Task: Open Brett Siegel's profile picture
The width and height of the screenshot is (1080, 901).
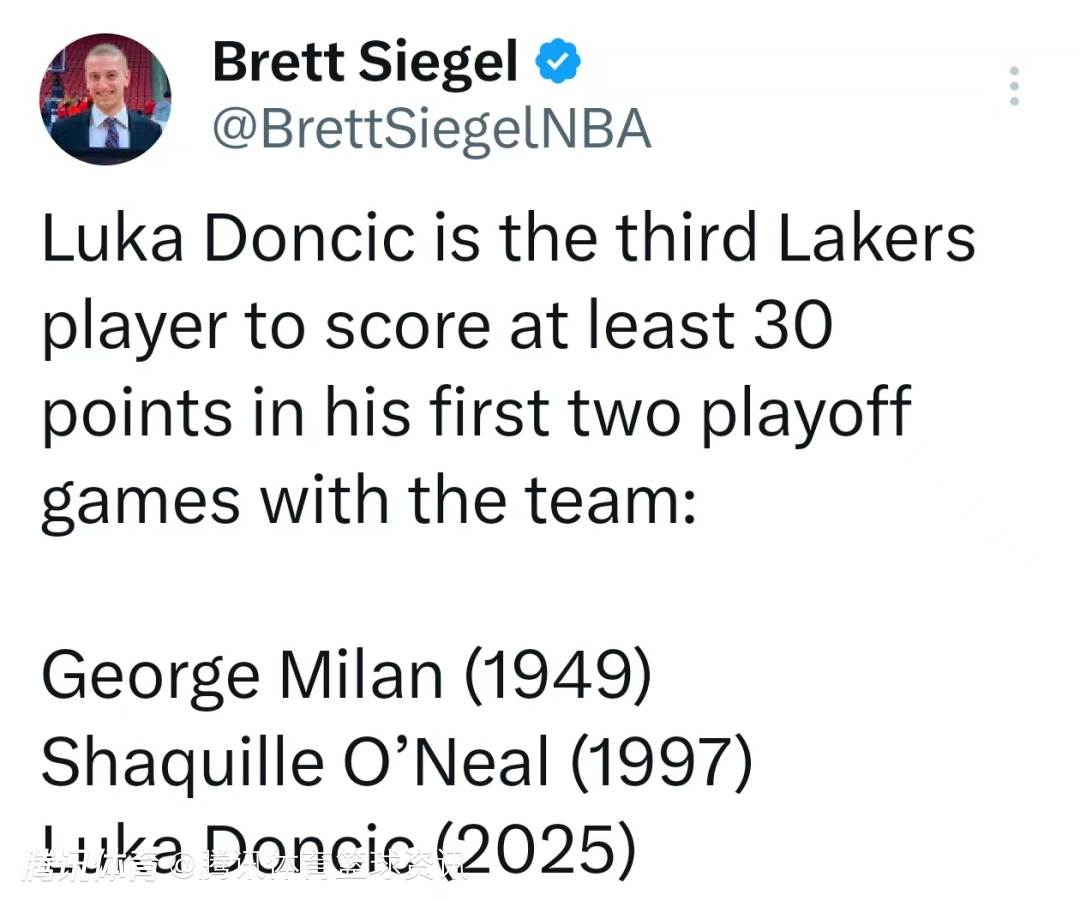Action: coord(105,98)
